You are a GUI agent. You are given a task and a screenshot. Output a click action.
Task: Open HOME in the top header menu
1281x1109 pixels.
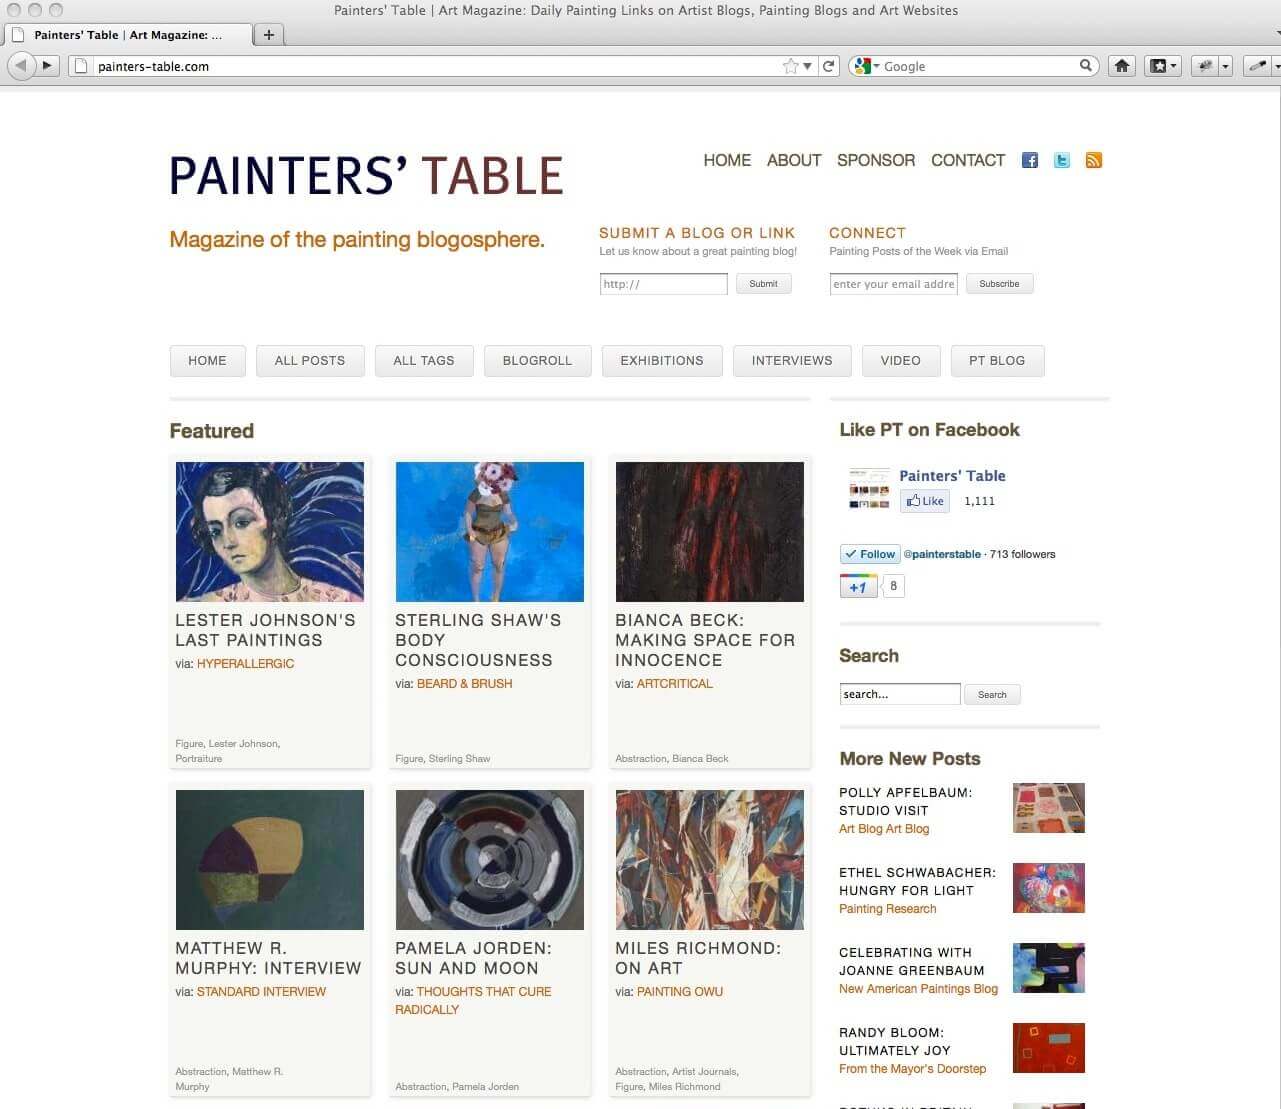click(x=727, y=160)
